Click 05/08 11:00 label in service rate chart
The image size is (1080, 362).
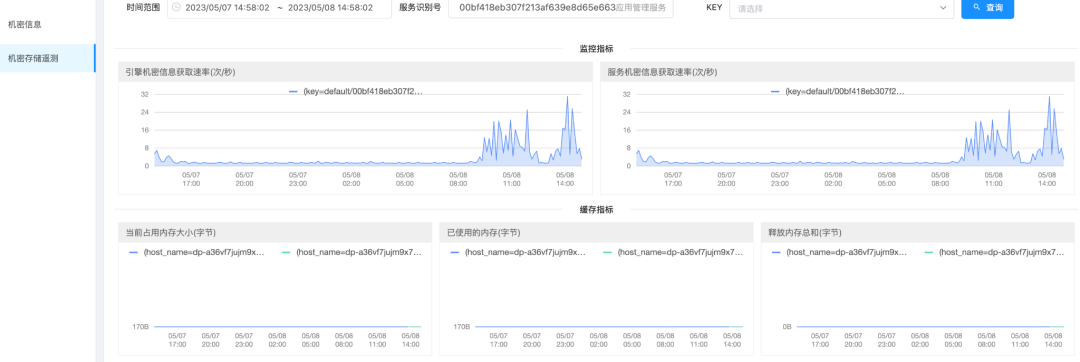tap(993, 179)
